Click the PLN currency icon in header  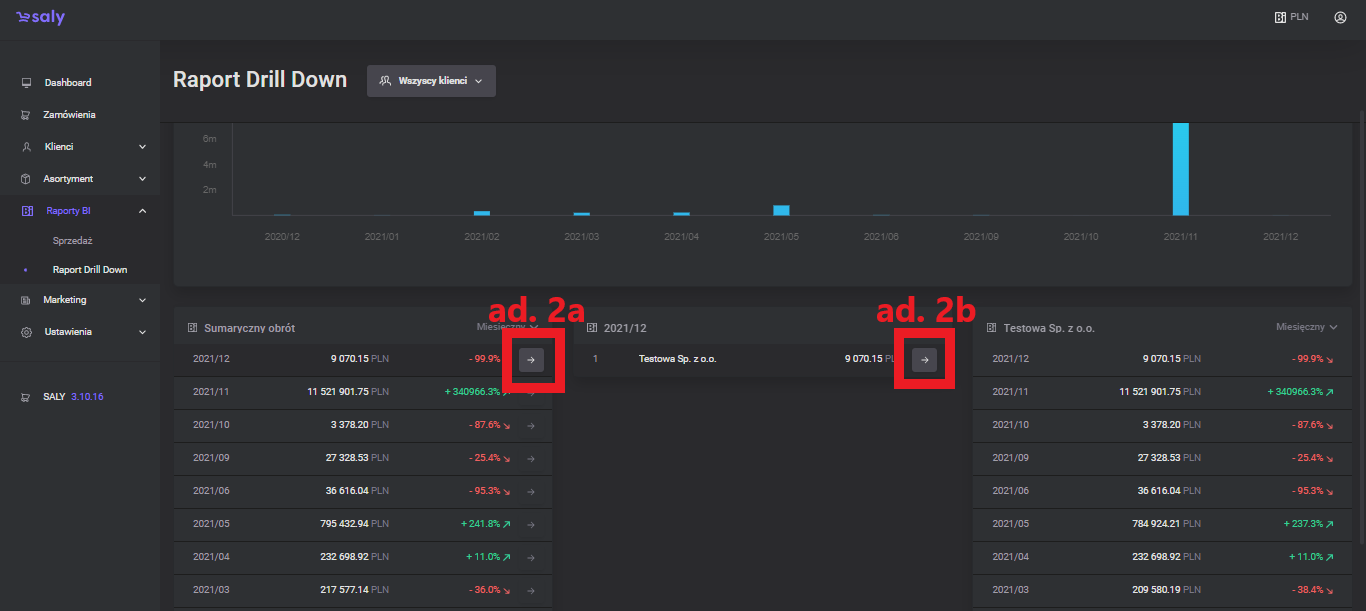pos(1279,17)
